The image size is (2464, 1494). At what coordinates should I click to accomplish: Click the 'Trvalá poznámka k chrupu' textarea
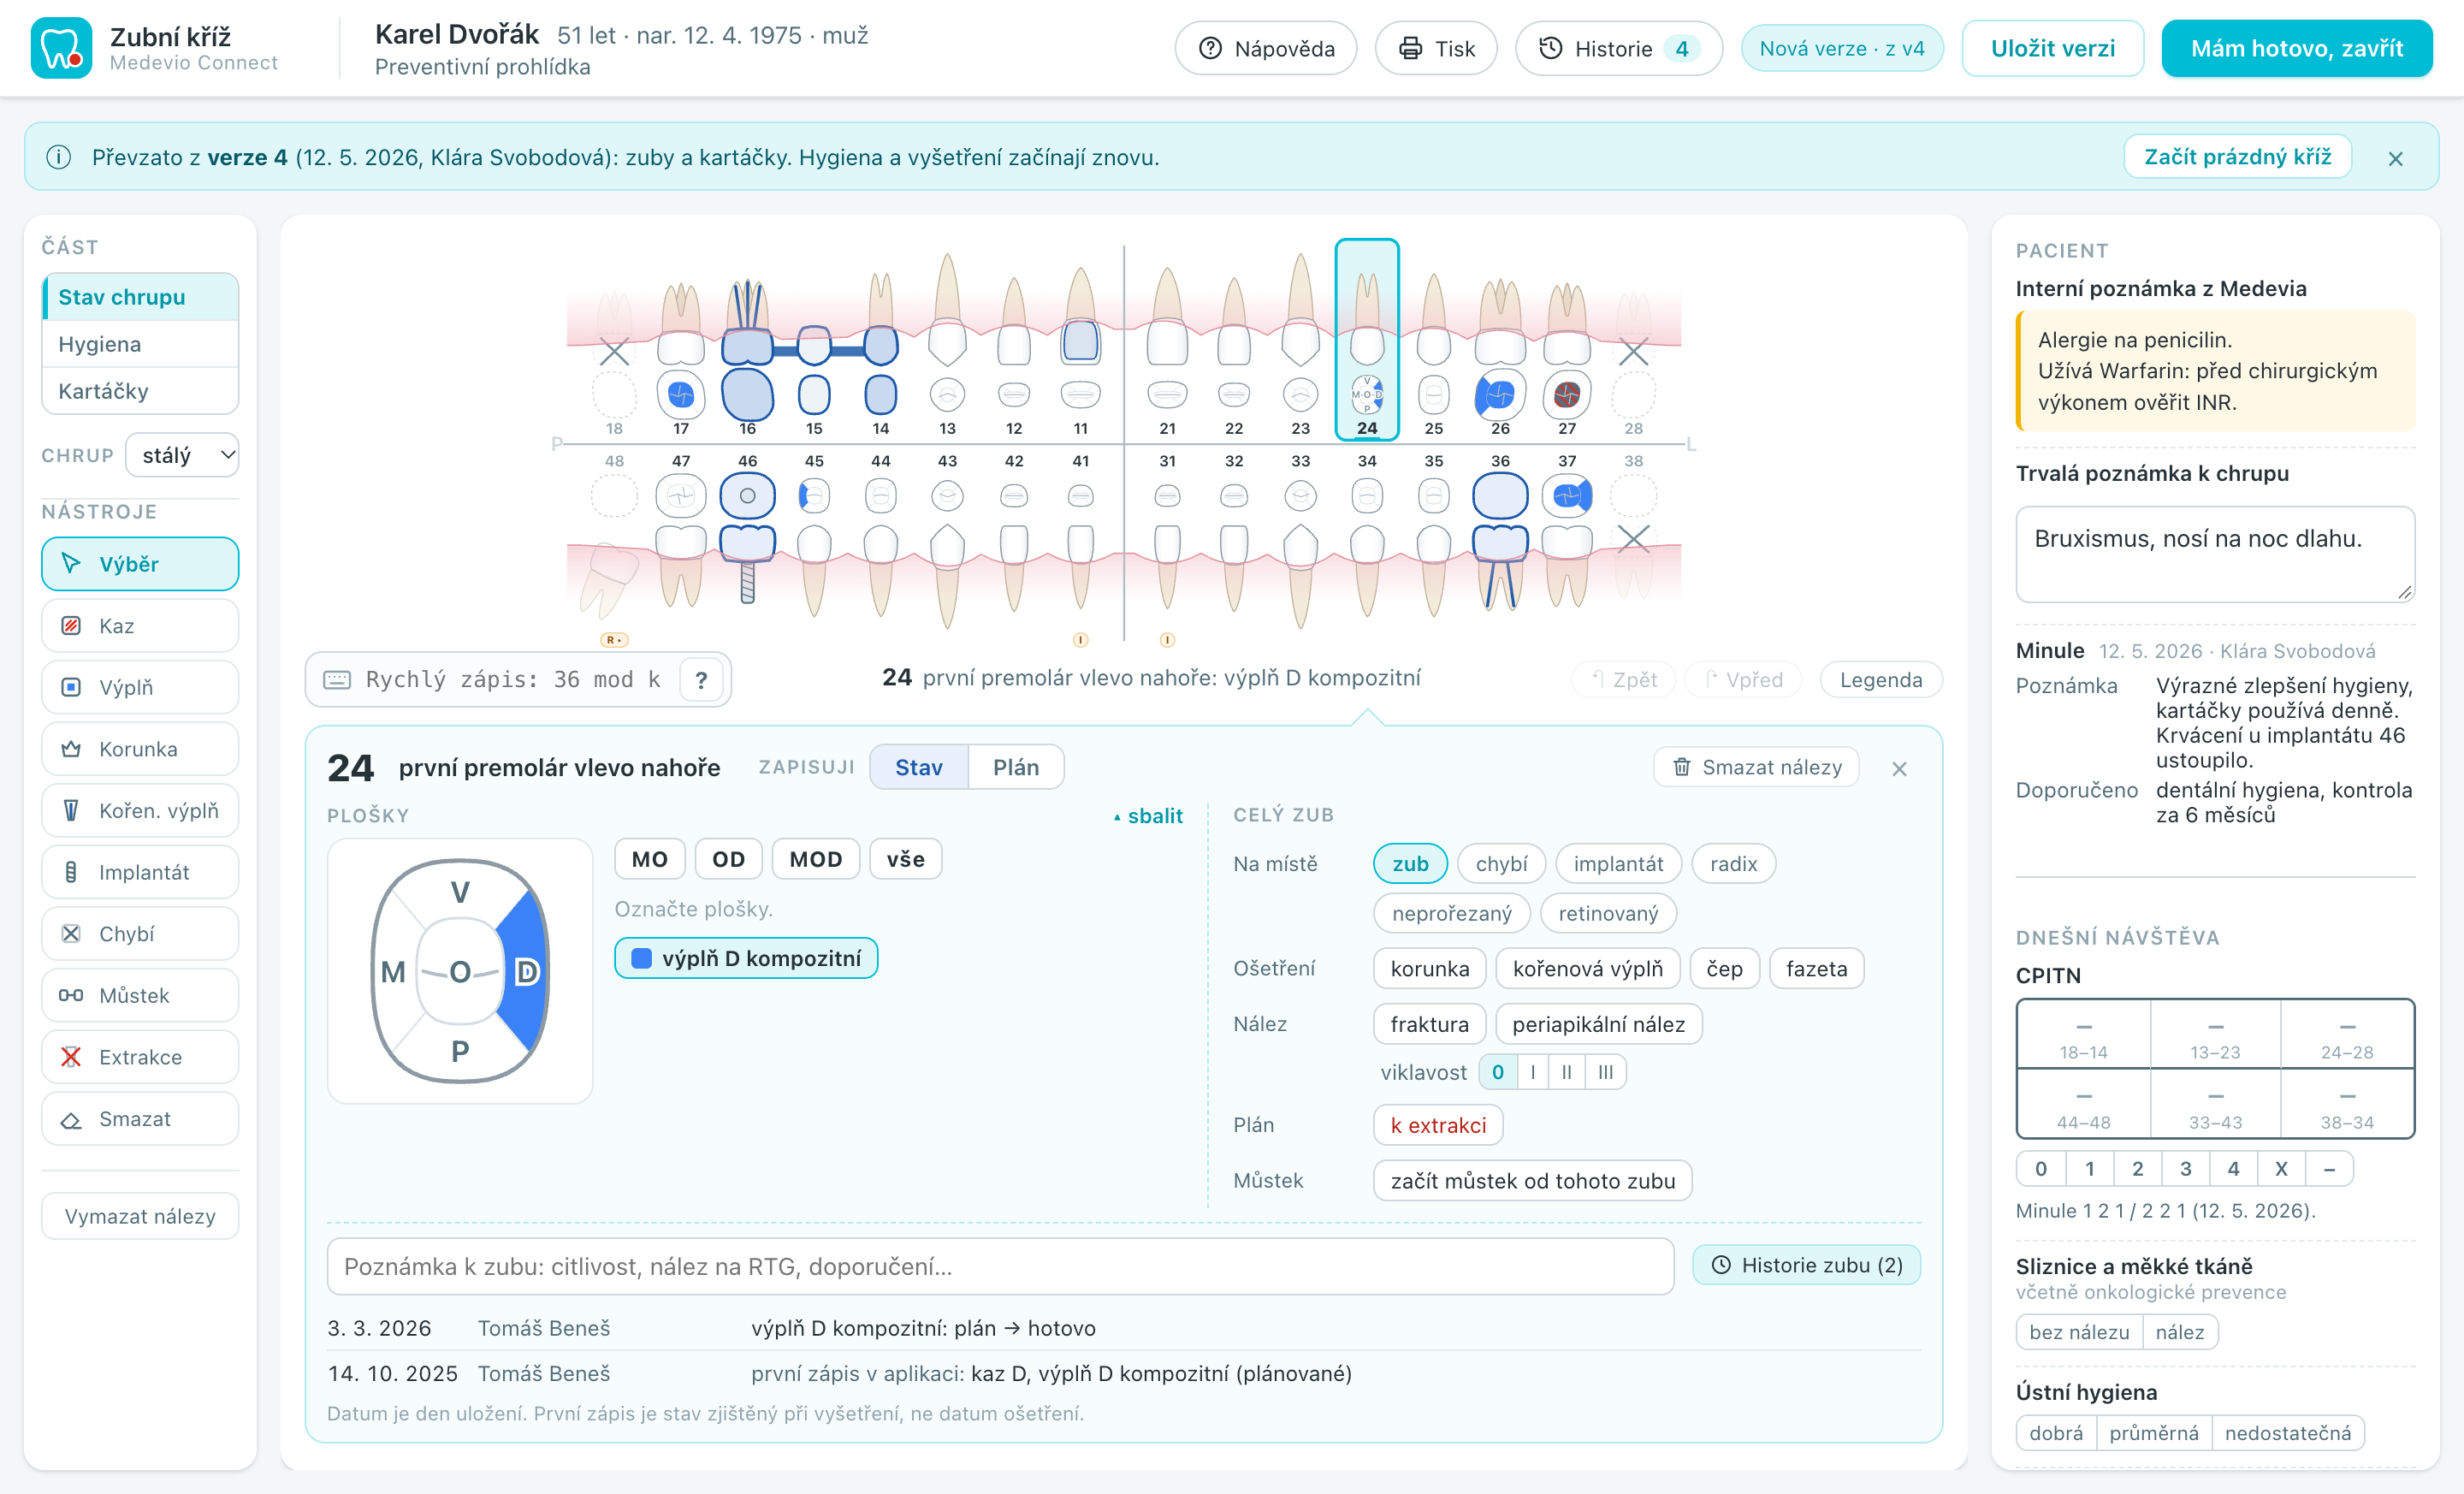[2215, 554]
